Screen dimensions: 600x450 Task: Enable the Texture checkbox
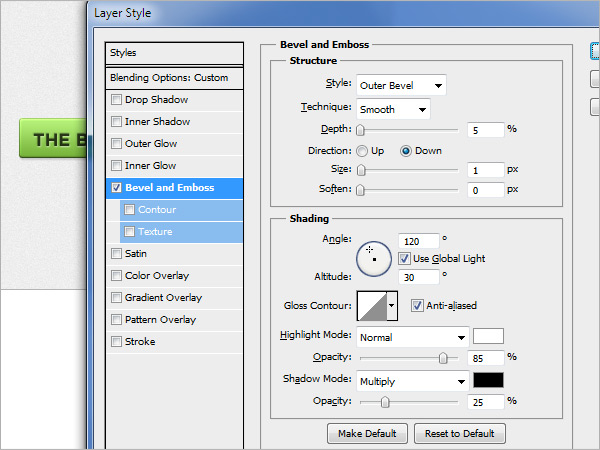tap(129, 232)
